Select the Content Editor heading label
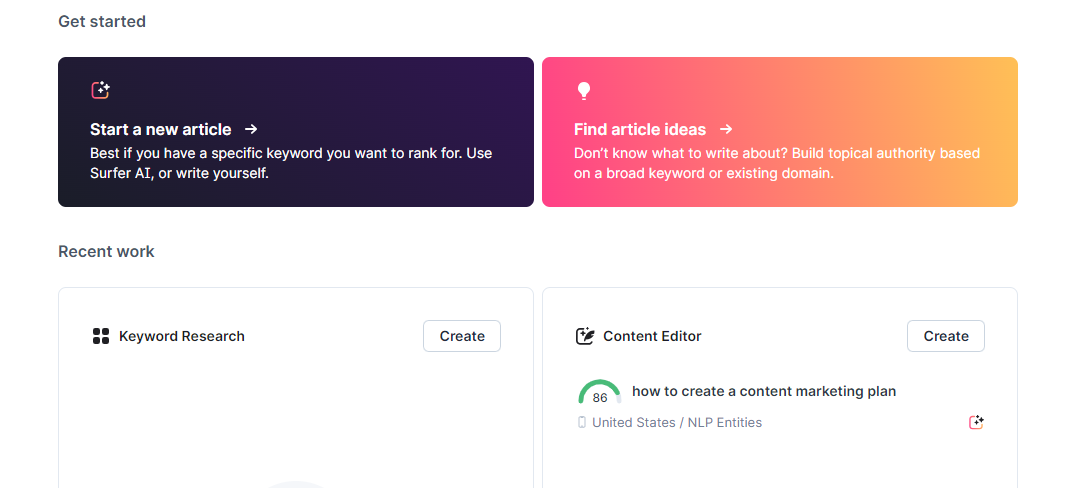 (652, 336)
